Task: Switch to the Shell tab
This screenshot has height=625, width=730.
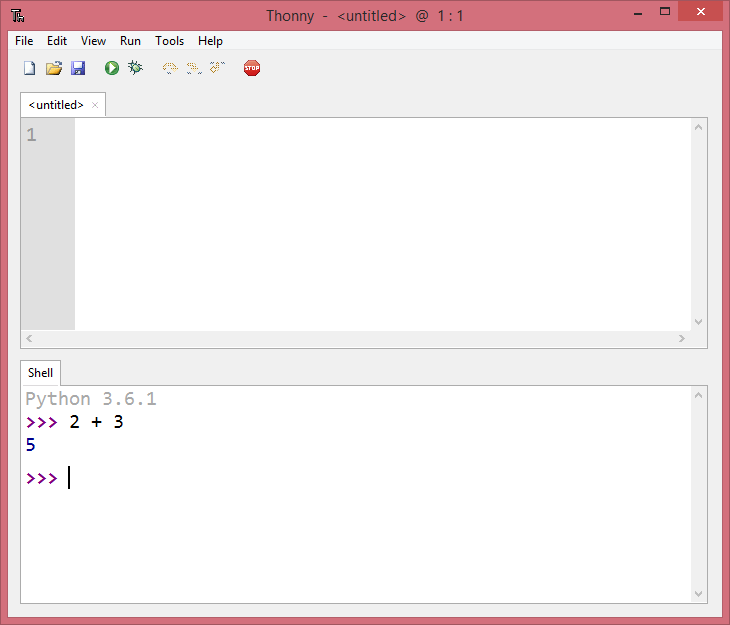Action: click(41, 373)
